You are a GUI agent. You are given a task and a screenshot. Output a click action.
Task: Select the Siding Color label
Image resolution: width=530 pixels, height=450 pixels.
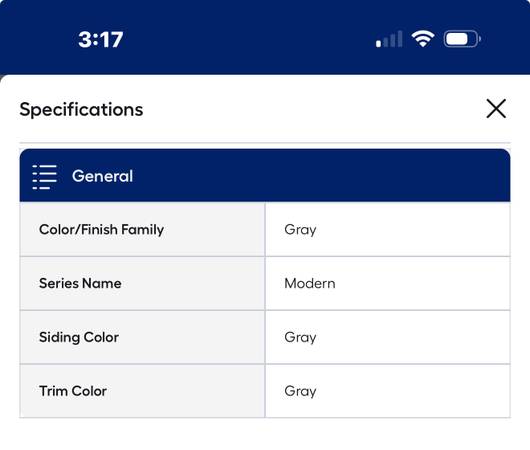tap(79, 337)
